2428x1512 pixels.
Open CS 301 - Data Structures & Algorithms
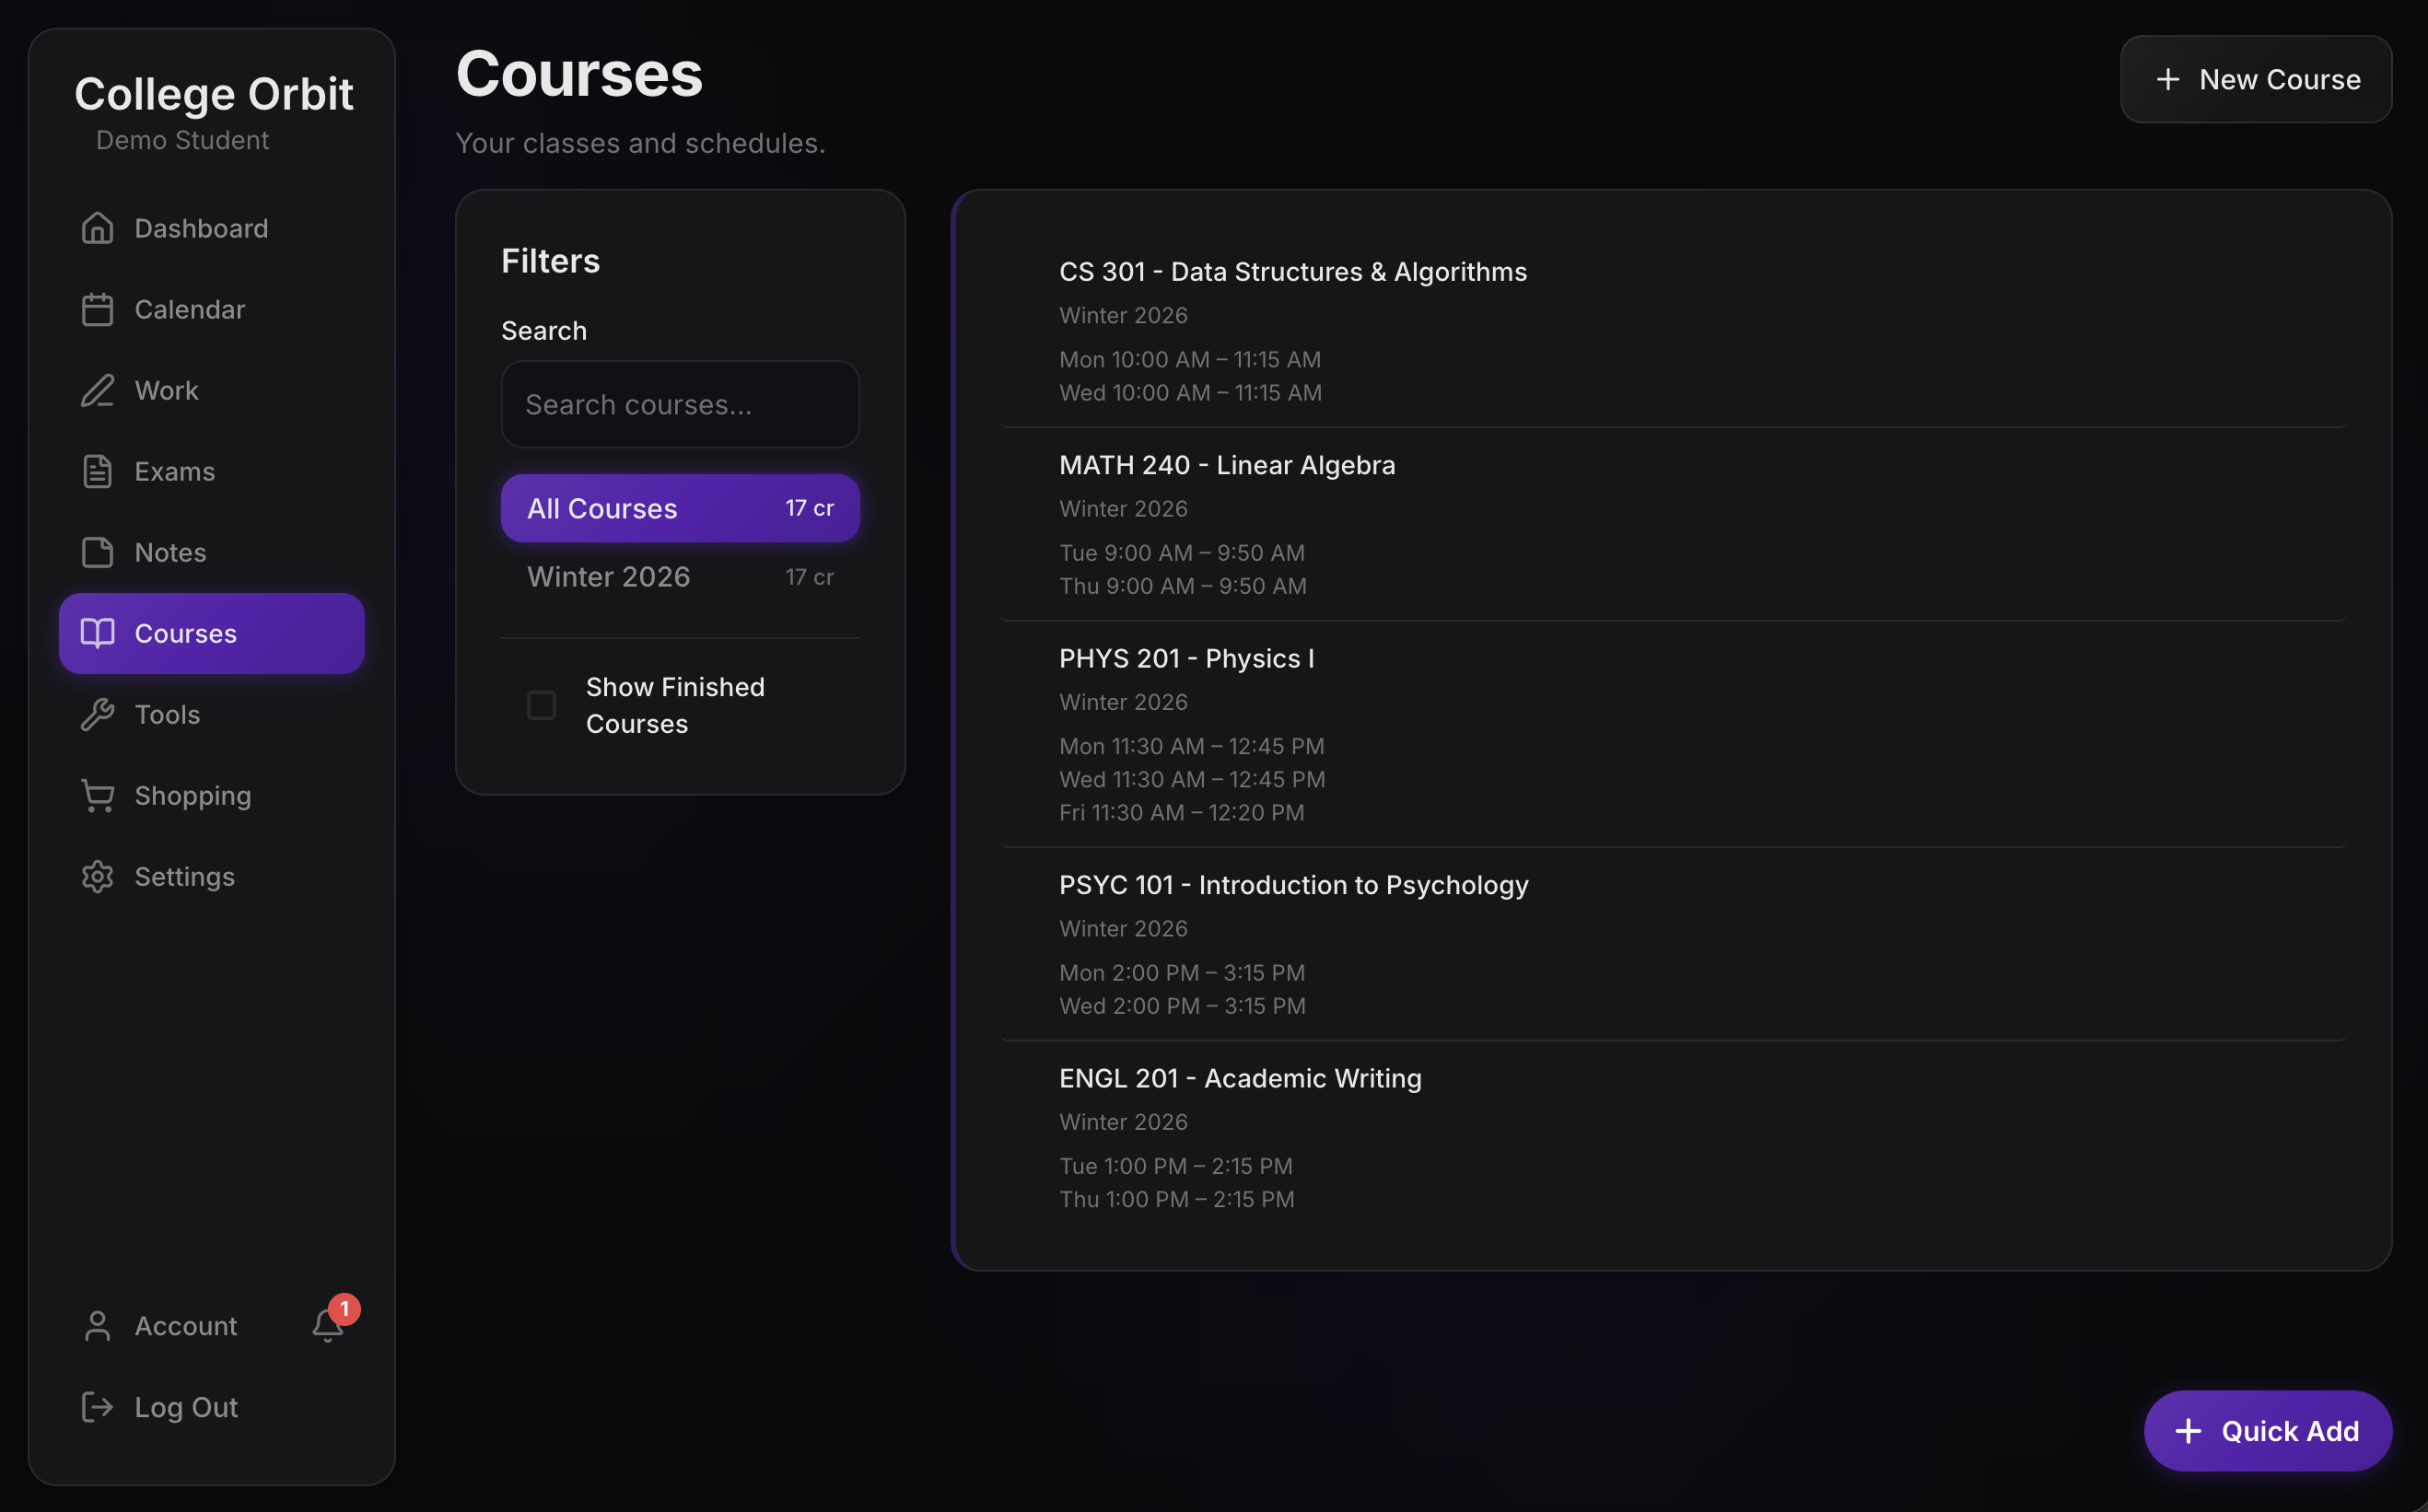coord(1293,271)
